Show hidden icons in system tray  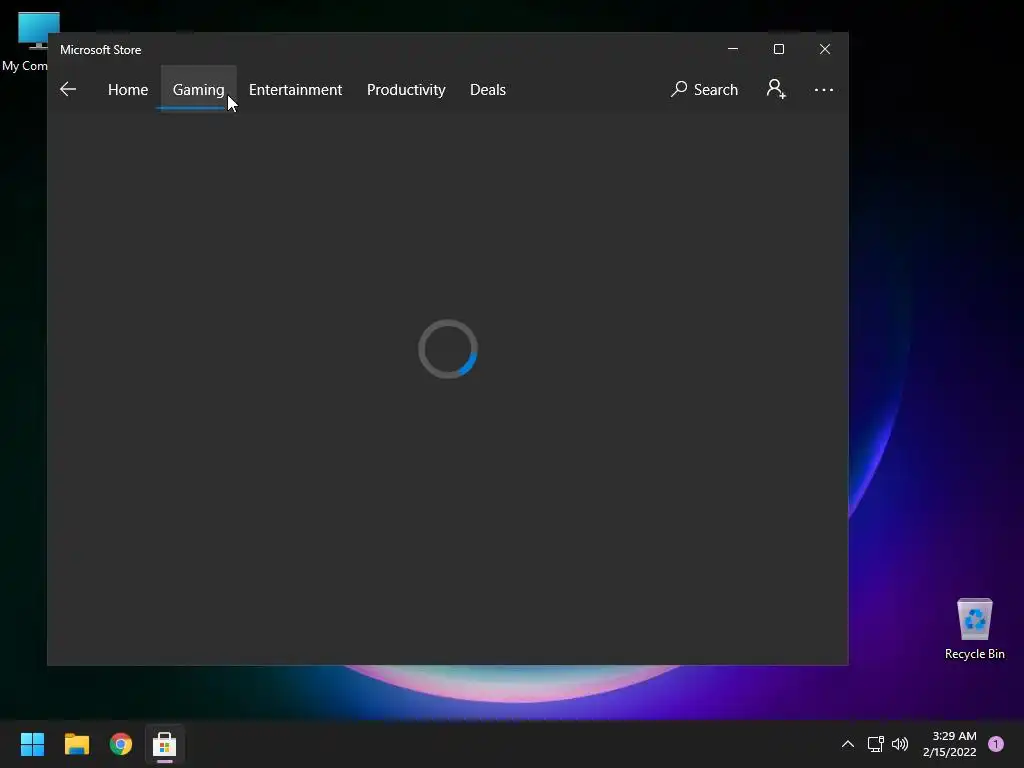point(848,744)
